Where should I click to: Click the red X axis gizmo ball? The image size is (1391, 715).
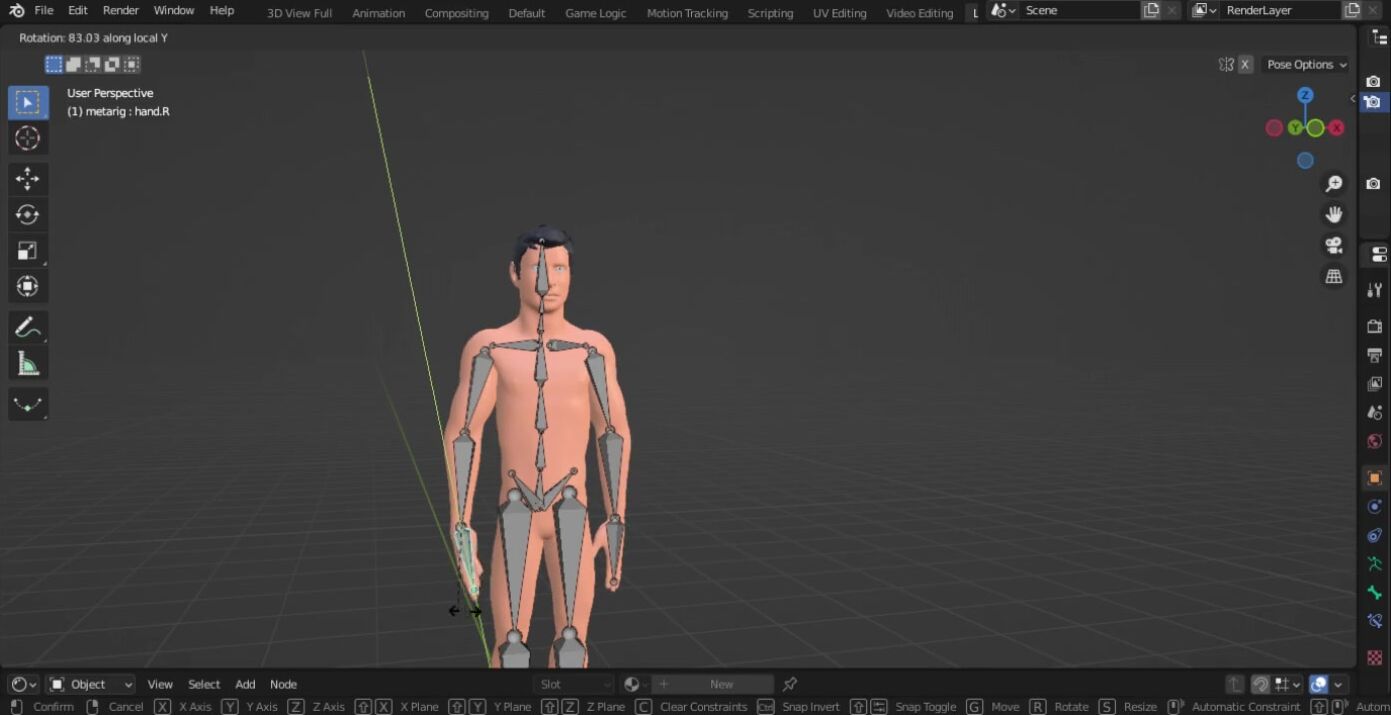tap(1336, 128)
